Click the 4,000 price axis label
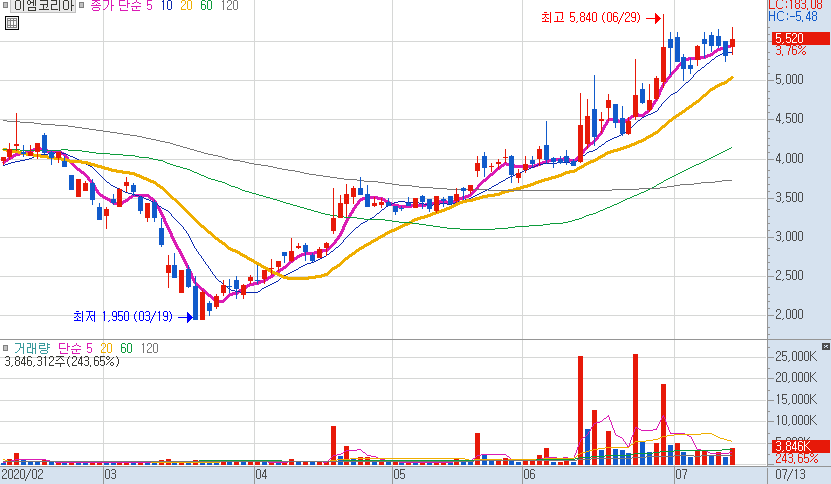 tap(790, 159)
